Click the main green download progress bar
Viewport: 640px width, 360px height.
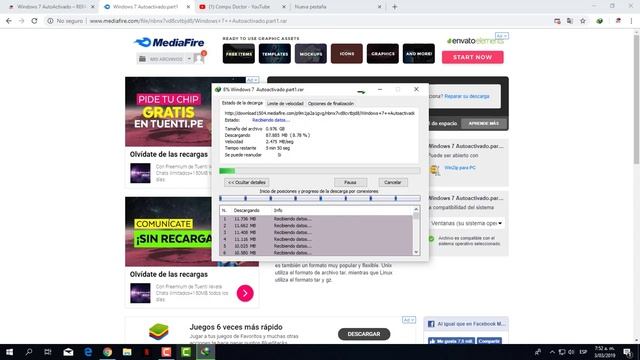(x=320, y=171)
